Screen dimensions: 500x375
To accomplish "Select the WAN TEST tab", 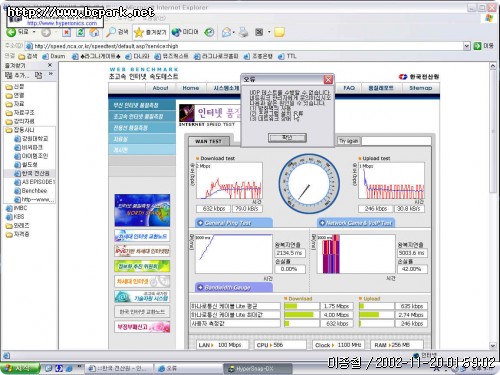I will tap(209, 141).
